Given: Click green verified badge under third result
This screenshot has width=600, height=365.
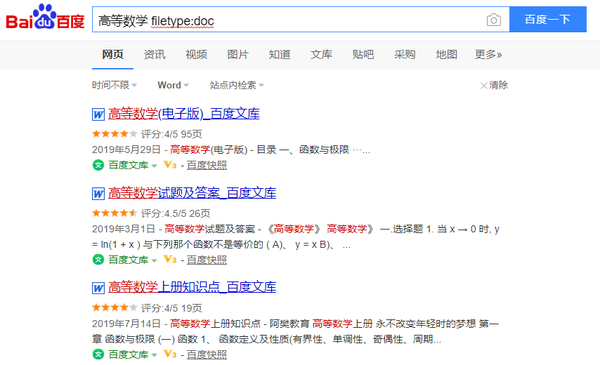Looking at the screenshot, I should pos(98,354).
